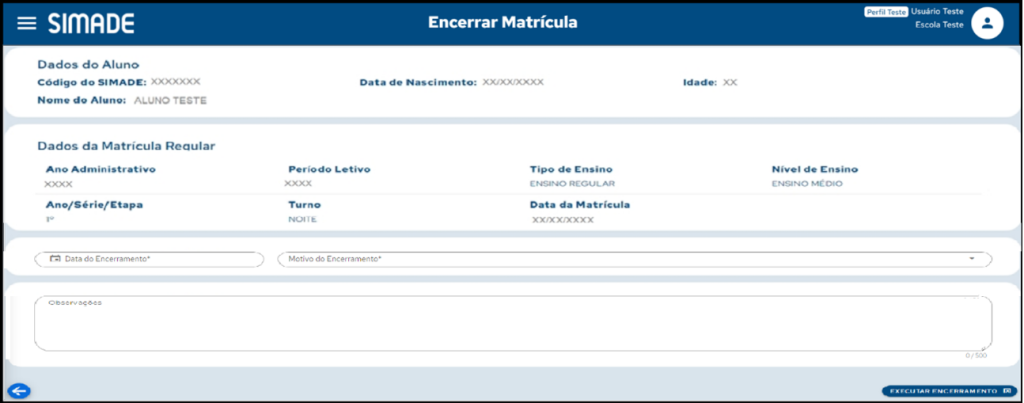The height and width of the screenshot is (403, 1024).
Task: Open the user profile avatar icon
Action: [x=987, y=24]
